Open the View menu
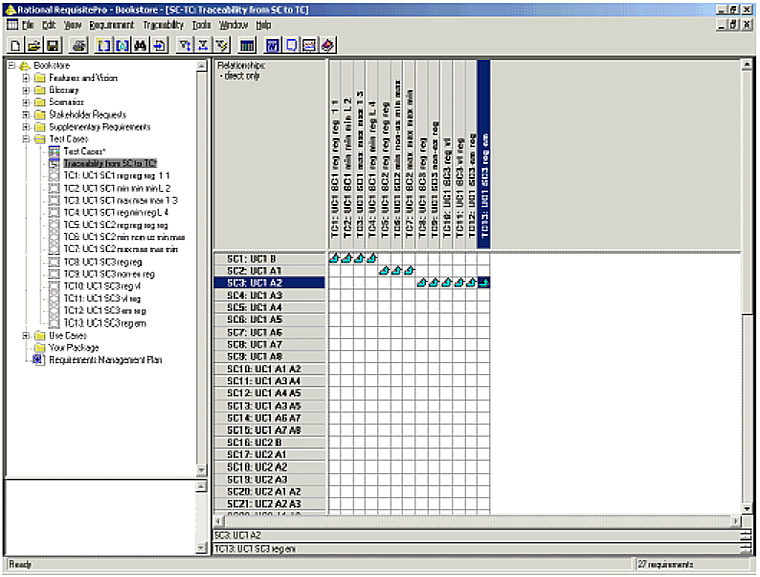Image resolution: width=760 pixels, height=577 pixels. pos(73,25)
